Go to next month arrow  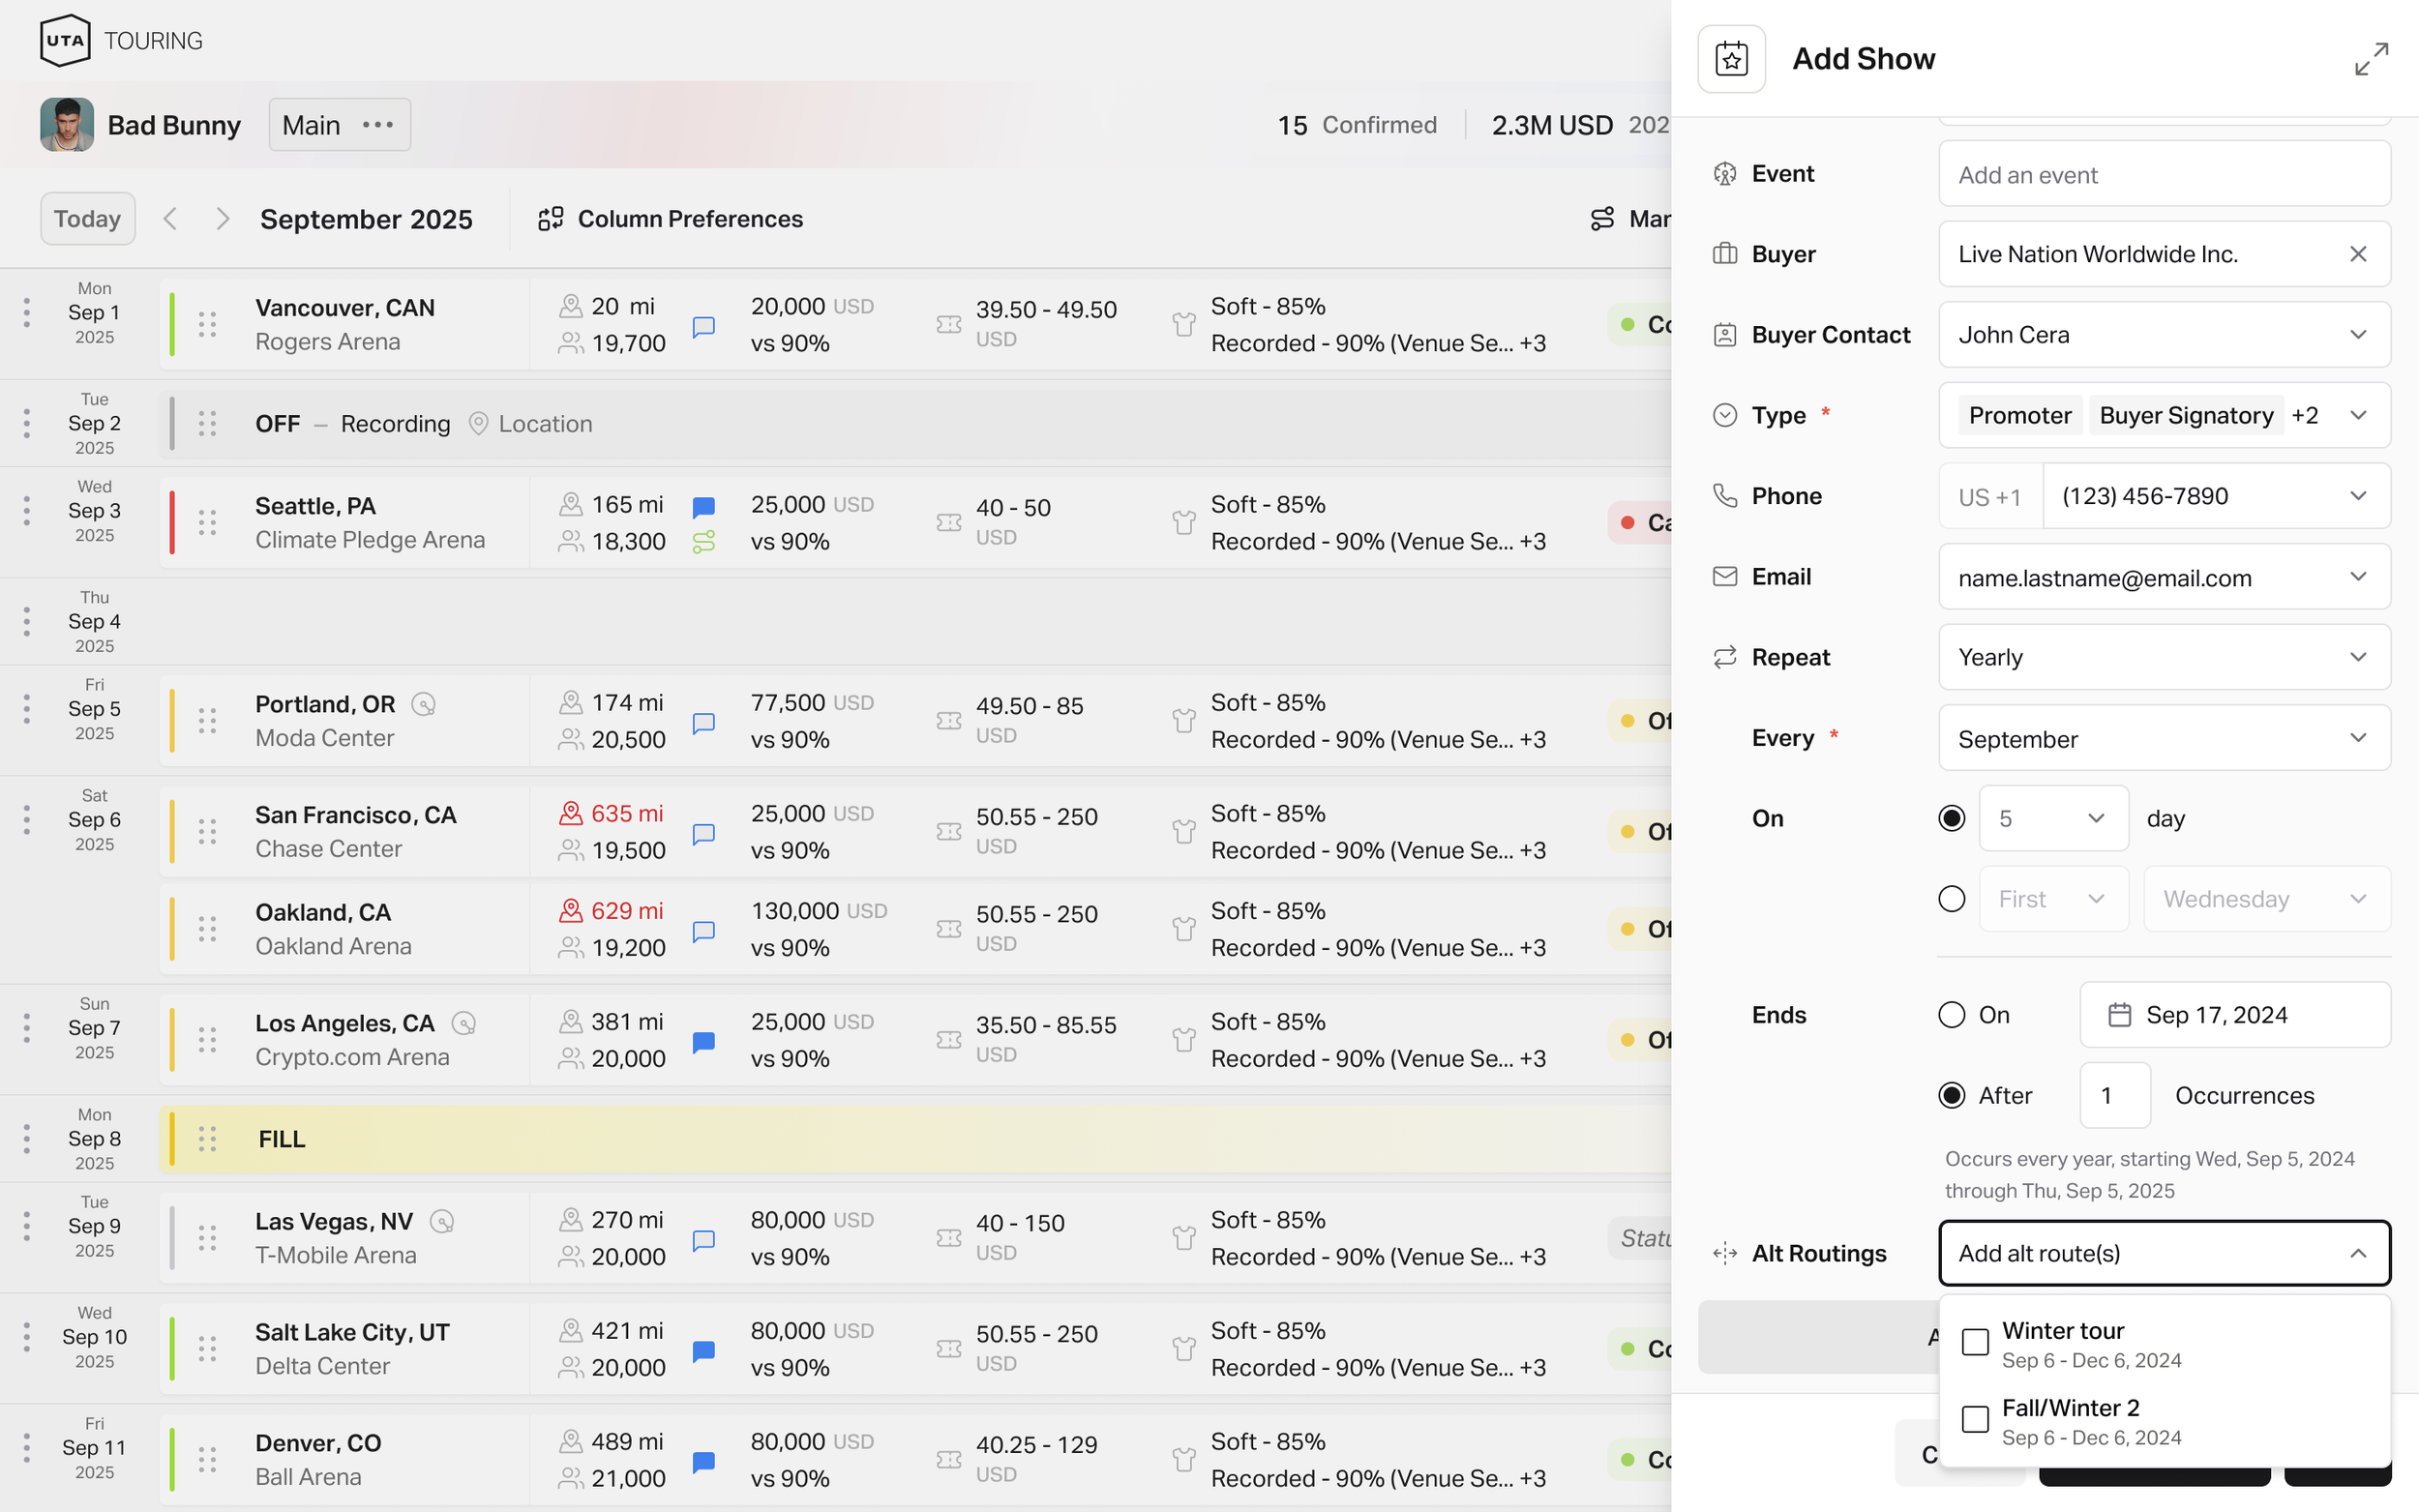[x=222, y=219]
